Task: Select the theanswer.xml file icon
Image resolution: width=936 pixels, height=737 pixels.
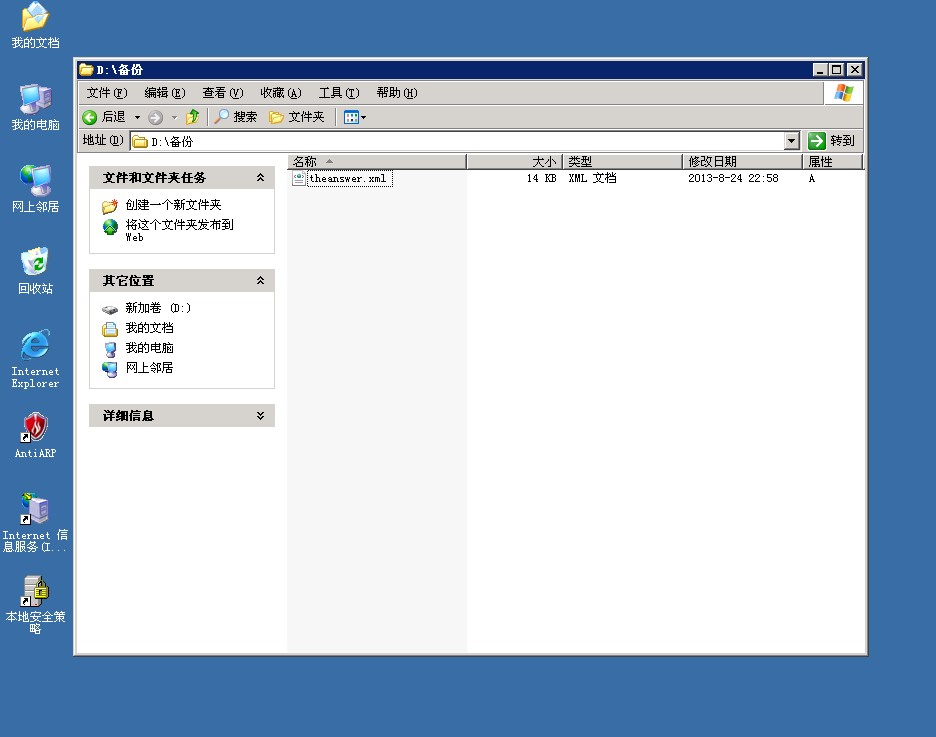Action: pos(298,178)
